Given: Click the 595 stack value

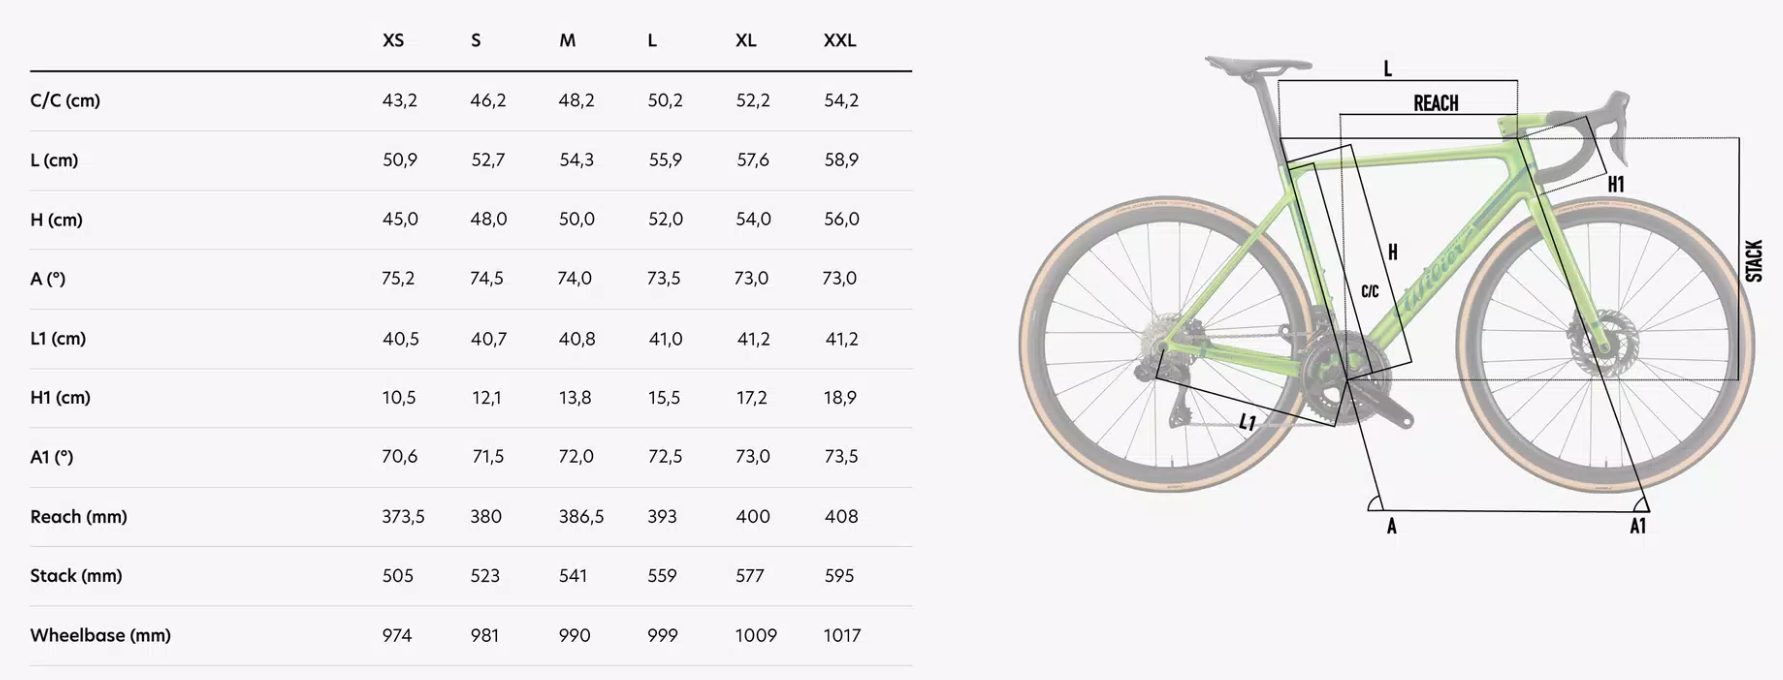Looking at the screenshot, I should [839, 576].
